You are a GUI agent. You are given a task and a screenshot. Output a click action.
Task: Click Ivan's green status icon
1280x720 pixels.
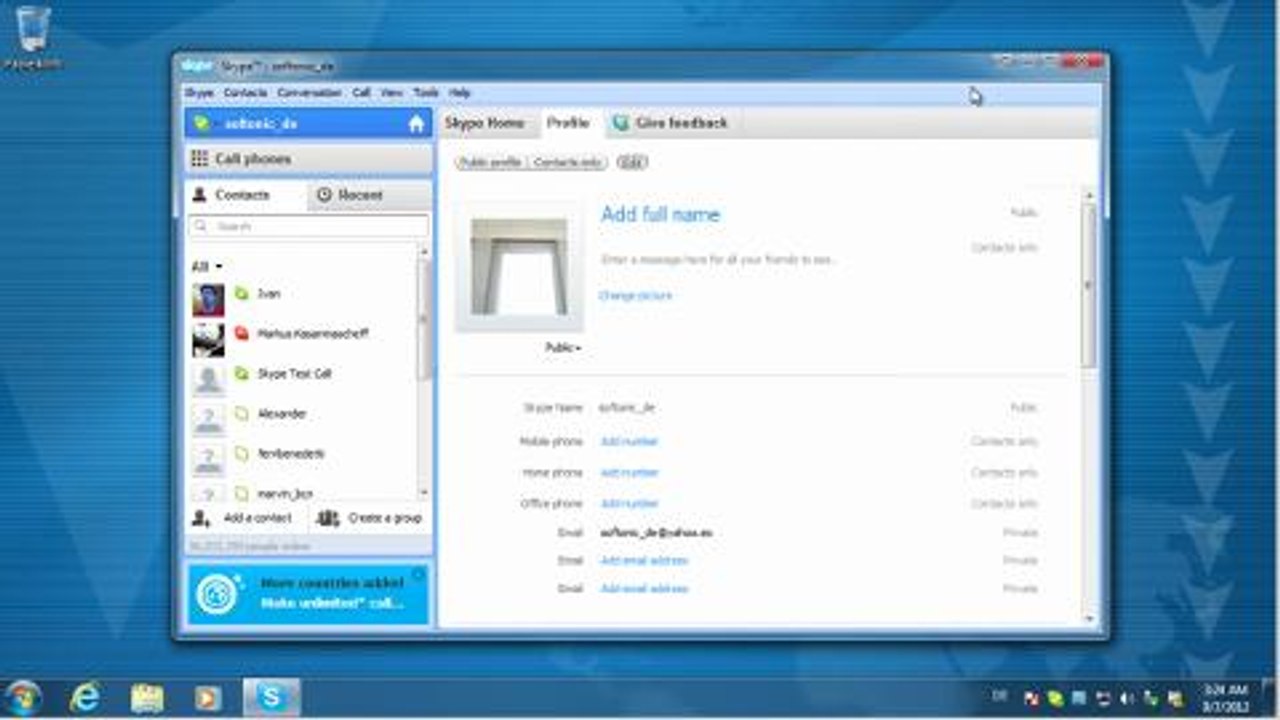pyautogui.click(x=241, y=294)
